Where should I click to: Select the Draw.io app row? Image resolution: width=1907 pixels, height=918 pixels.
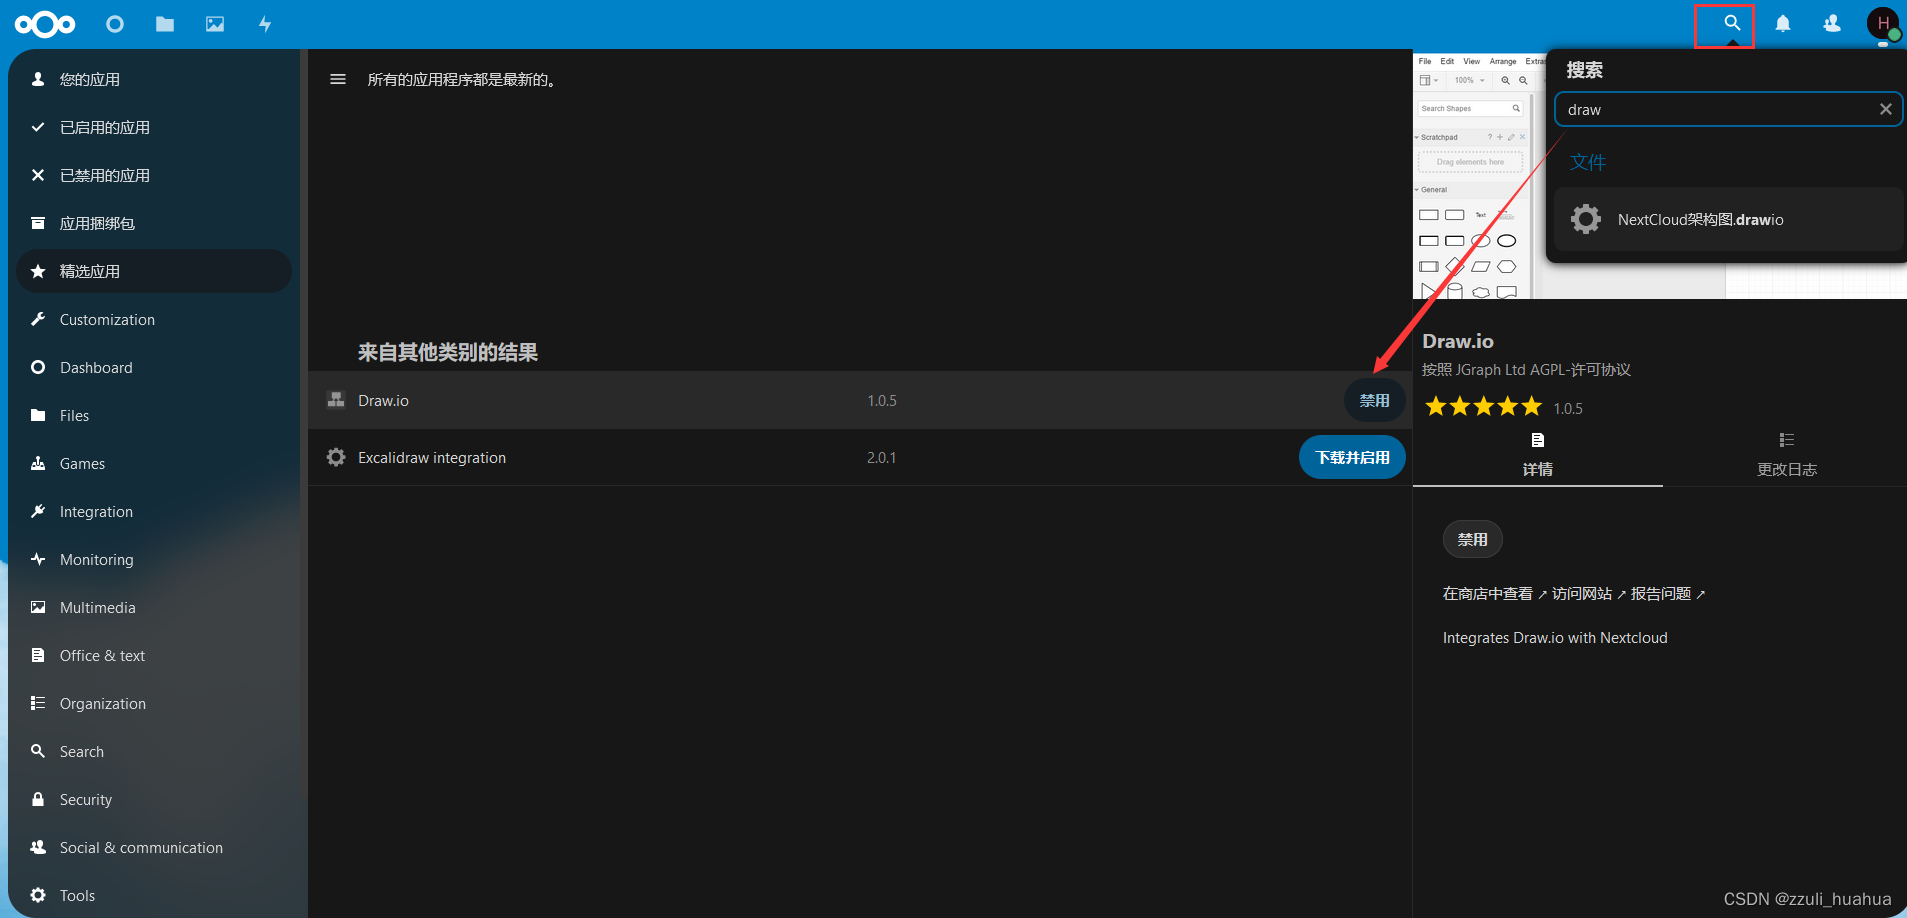(859, 400)
